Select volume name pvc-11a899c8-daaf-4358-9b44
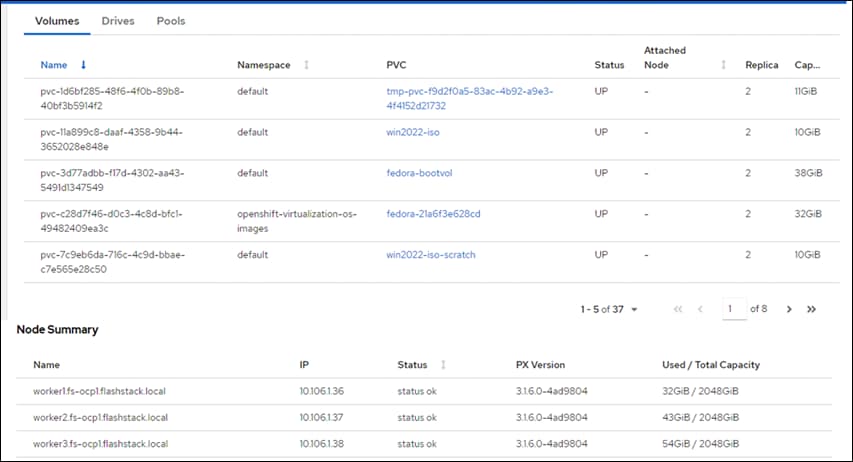Screen dimensions: 853x462 112,139
